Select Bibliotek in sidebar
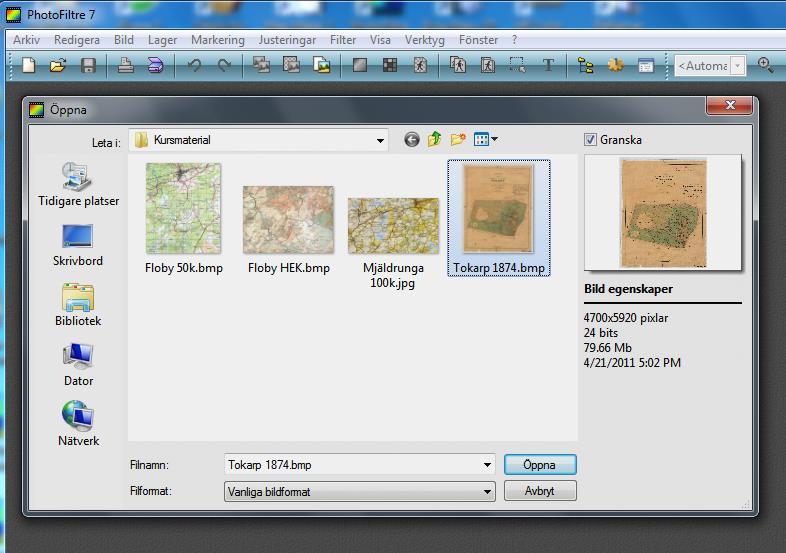 [78, 305]
